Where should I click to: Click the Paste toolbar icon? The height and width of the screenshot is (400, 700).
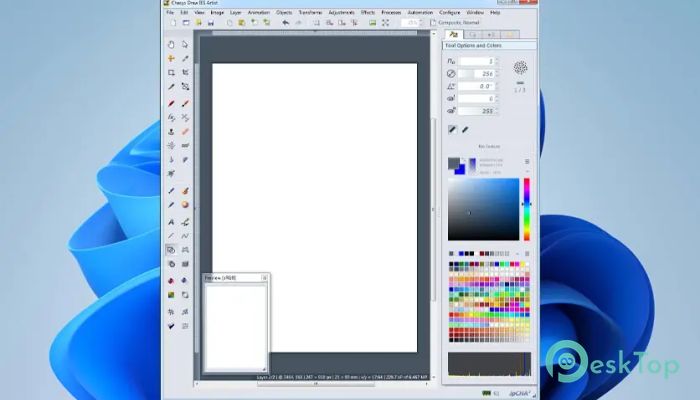242,23
